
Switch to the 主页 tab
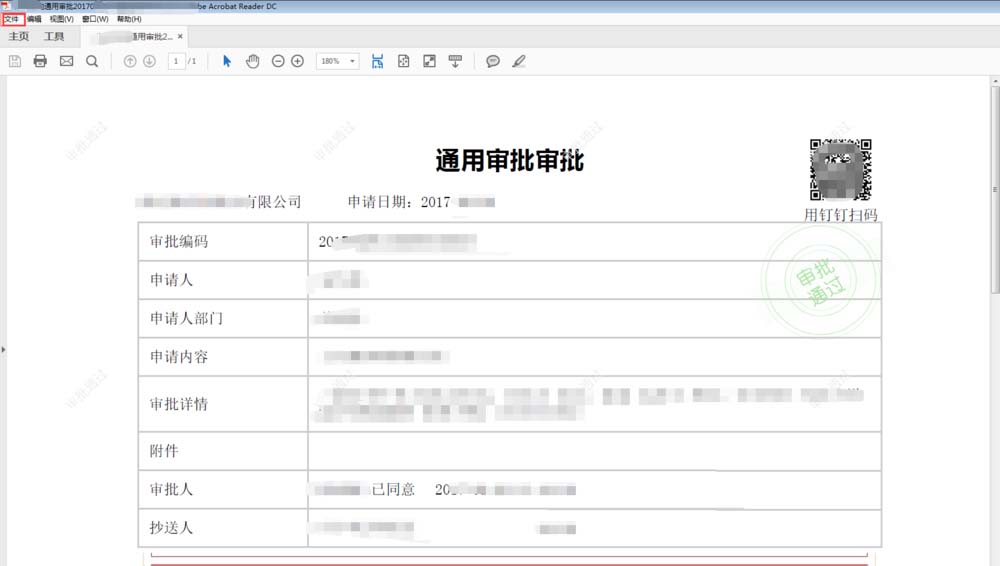pos(18,36)
